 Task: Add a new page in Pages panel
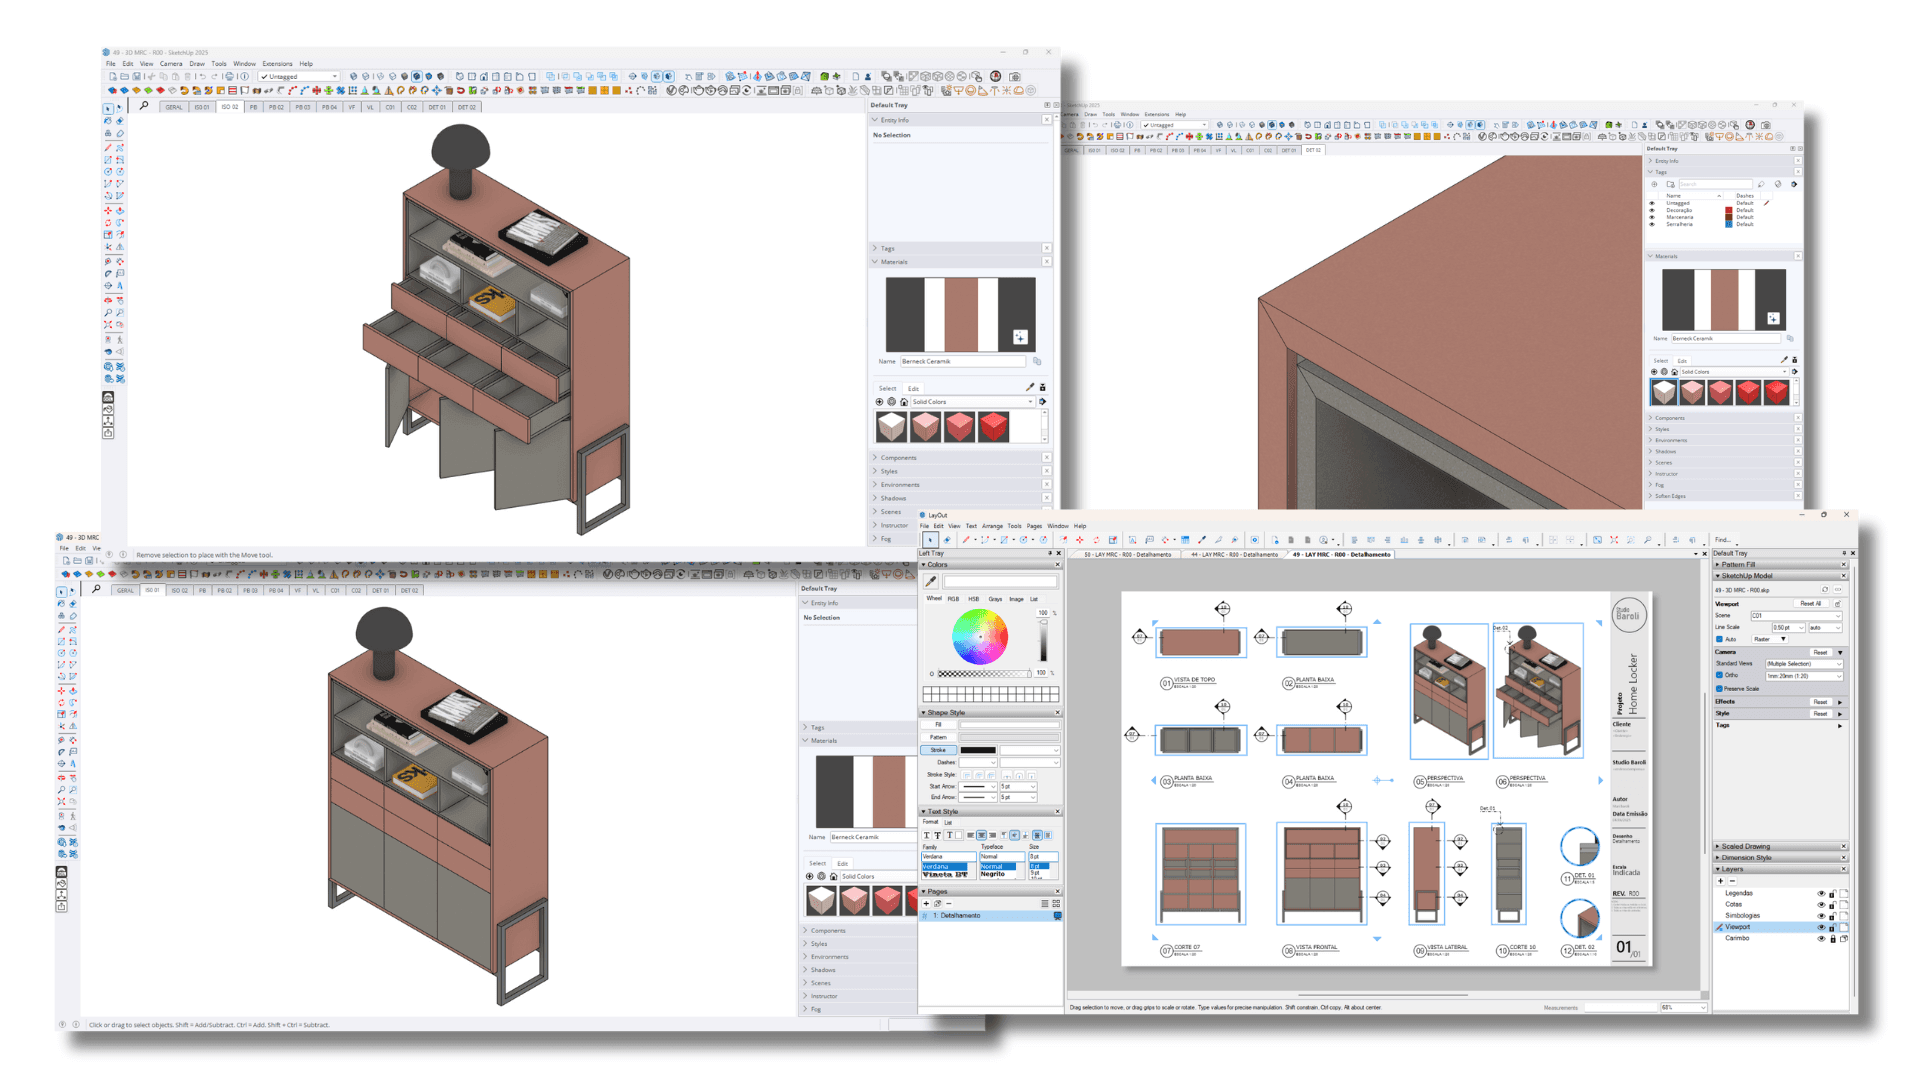[x=926, y=903]
